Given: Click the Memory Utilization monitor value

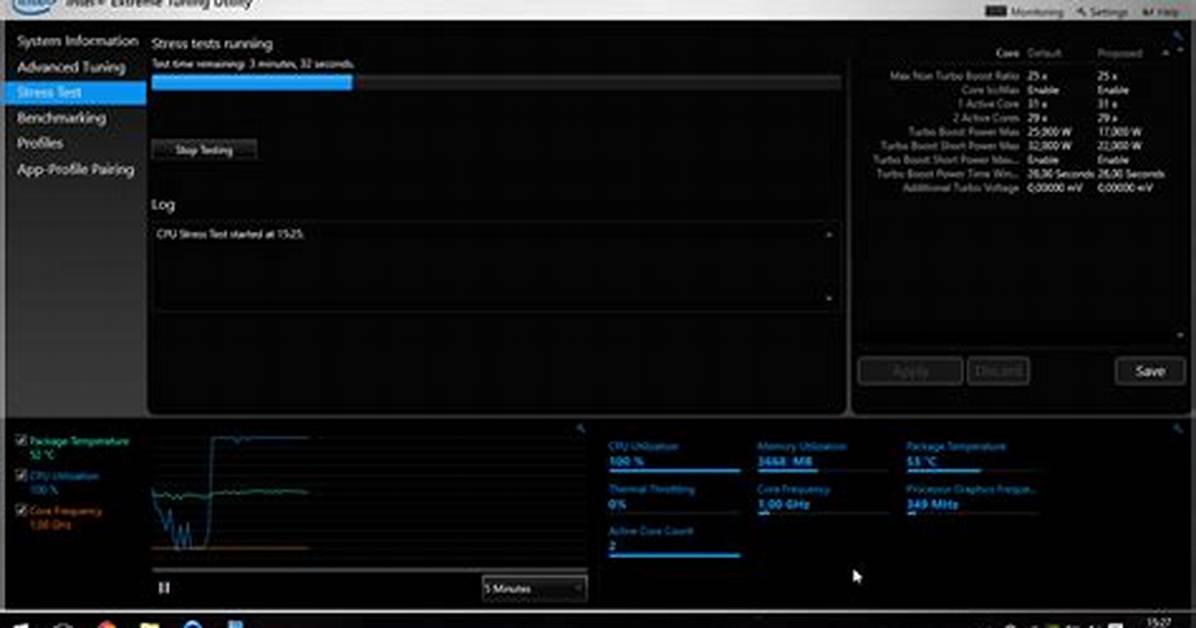Looking at the screenshot, I should 785,462.
